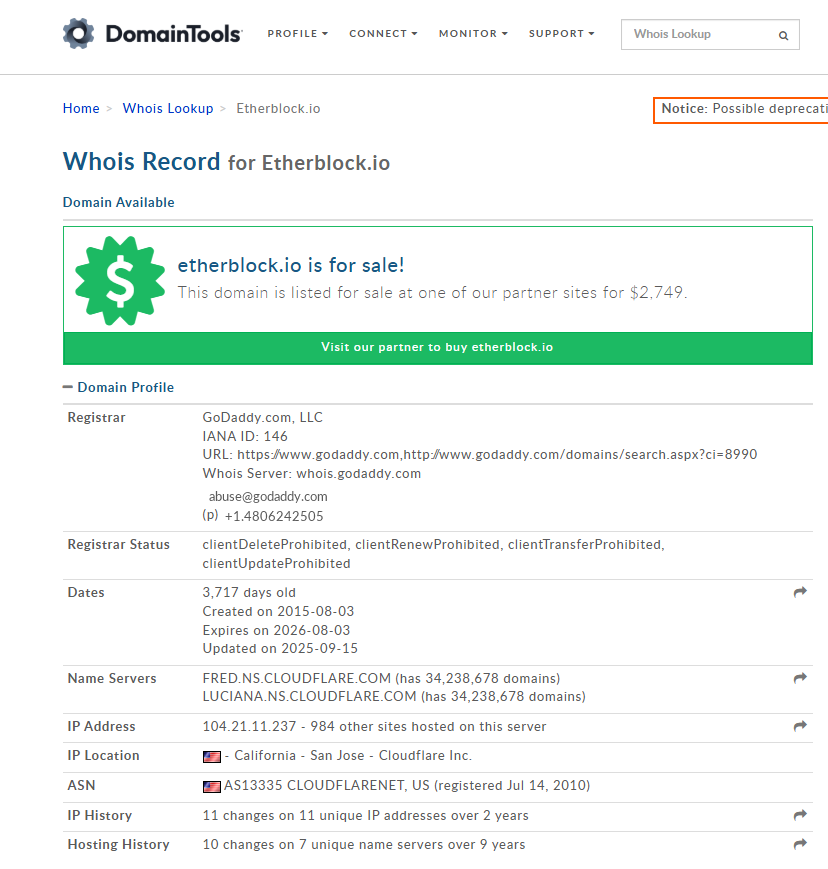
Task: Click the share arrow in IP Address row
Action: tap(800, 726)
